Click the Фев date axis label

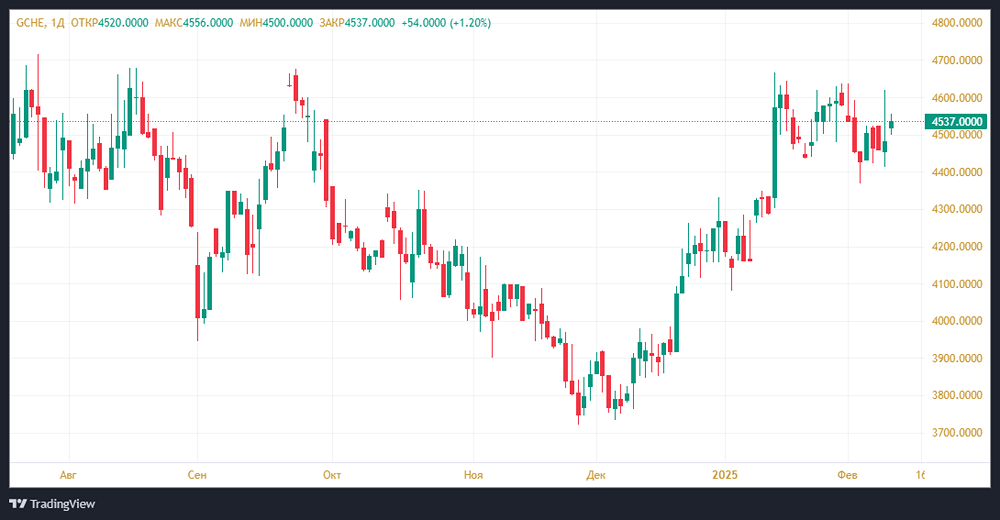pyautogui.click(x=848, y=475)
